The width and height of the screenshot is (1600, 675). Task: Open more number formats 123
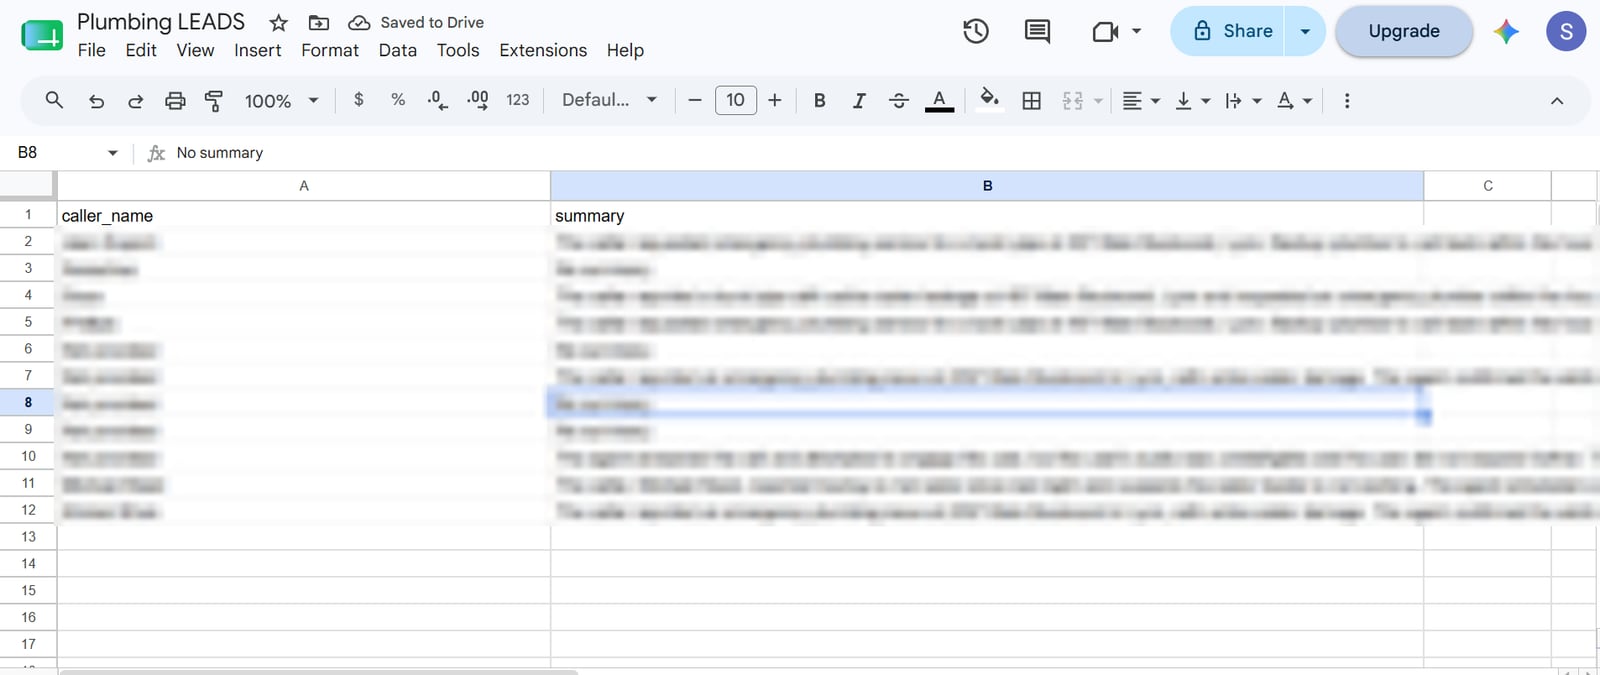(518, 100)
